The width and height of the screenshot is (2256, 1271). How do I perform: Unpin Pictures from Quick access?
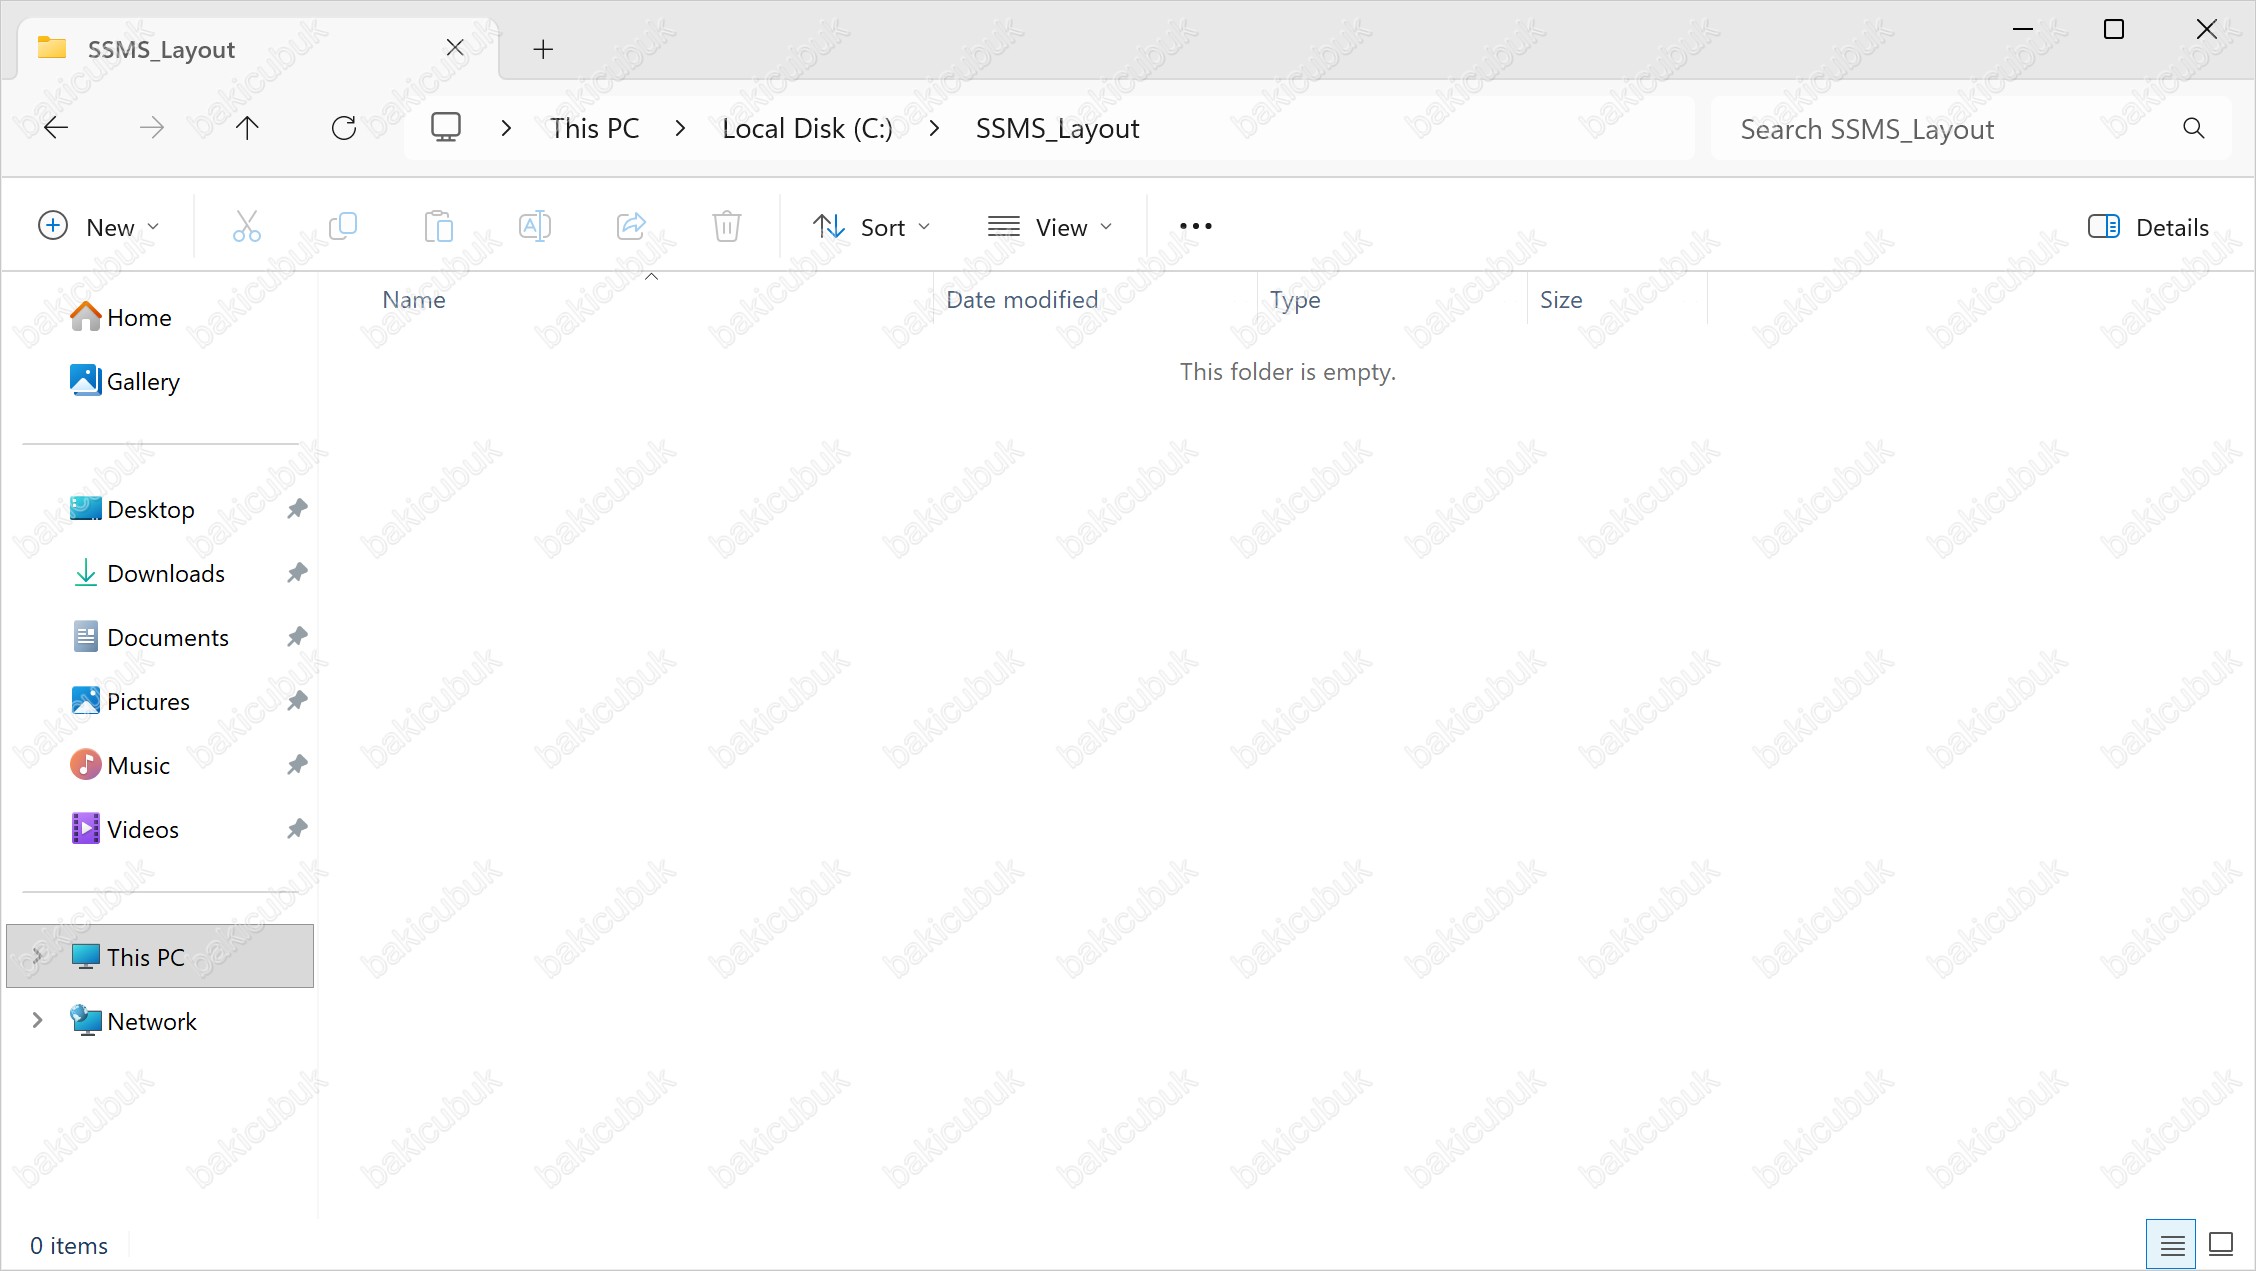point(297,701)
